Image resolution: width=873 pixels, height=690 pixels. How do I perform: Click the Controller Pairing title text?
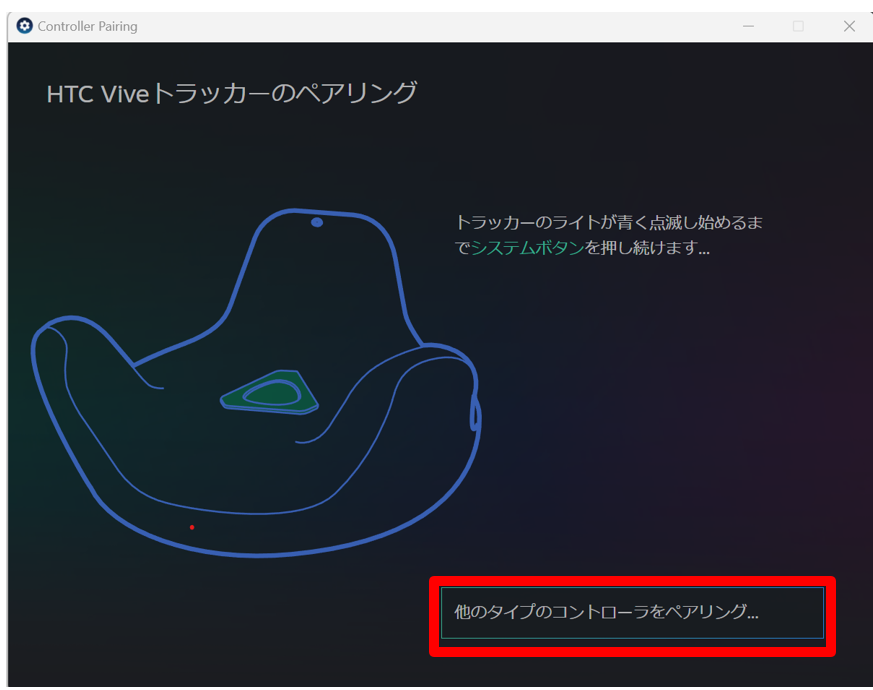coord(87,26)
